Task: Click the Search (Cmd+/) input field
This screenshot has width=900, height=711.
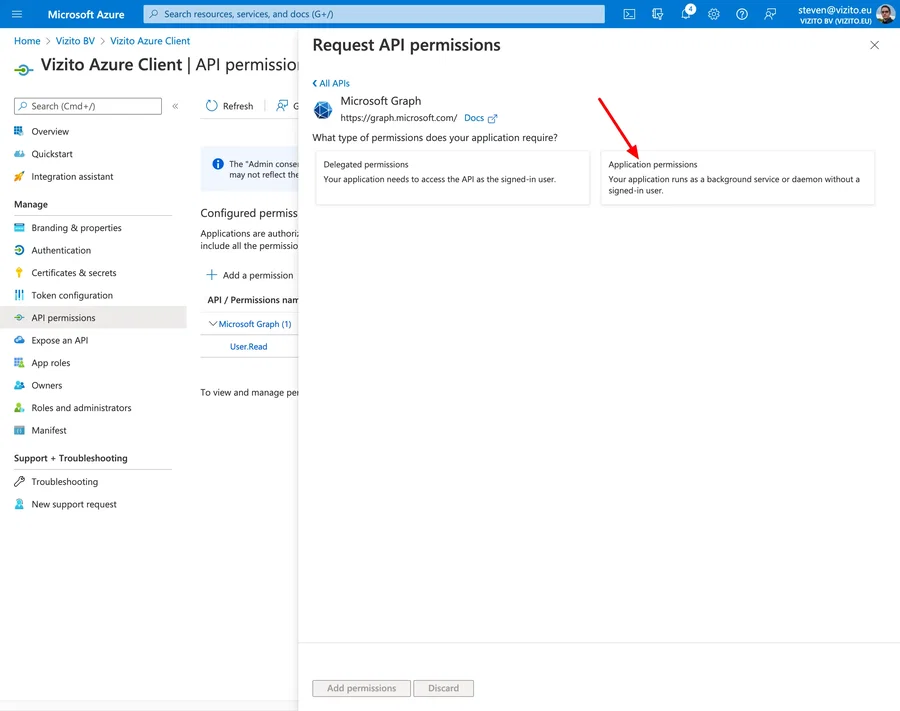Action: pyautogui.click(x=88, y=106)
